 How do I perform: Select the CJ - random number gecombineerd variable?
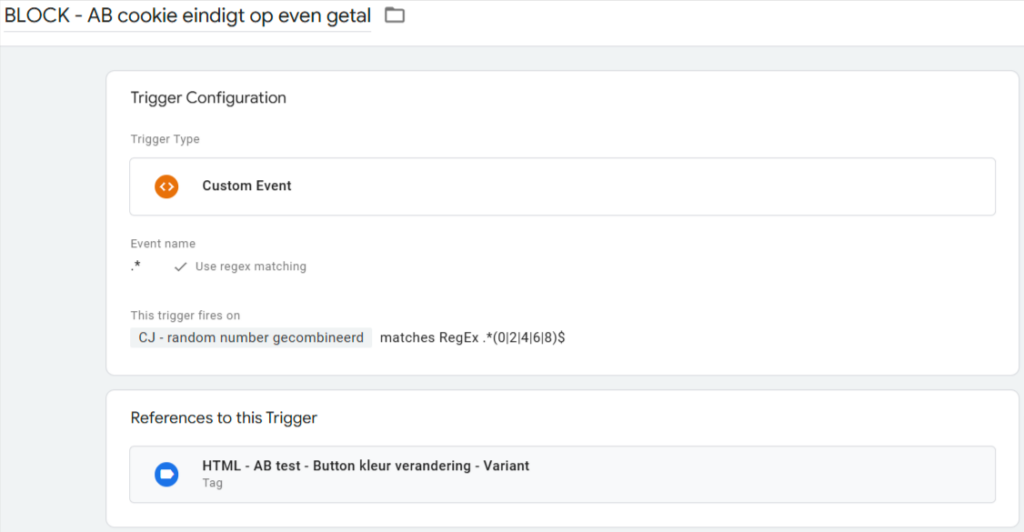pos(251,337)
